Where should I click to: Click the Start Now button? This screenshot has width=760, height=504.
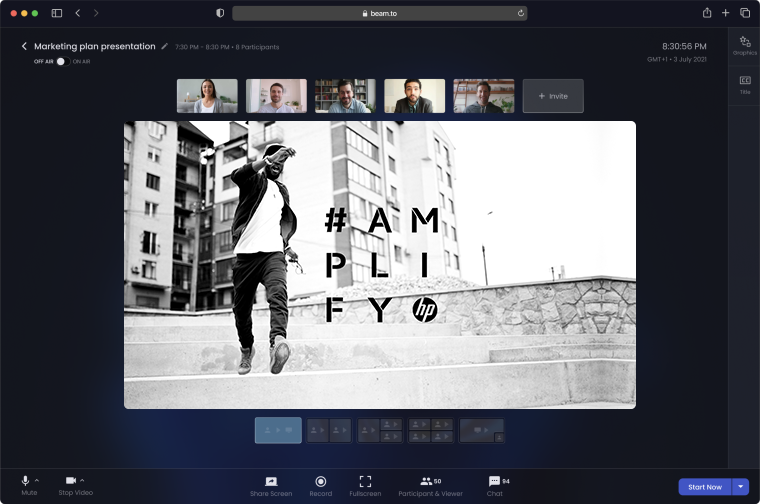pos(705,487)
